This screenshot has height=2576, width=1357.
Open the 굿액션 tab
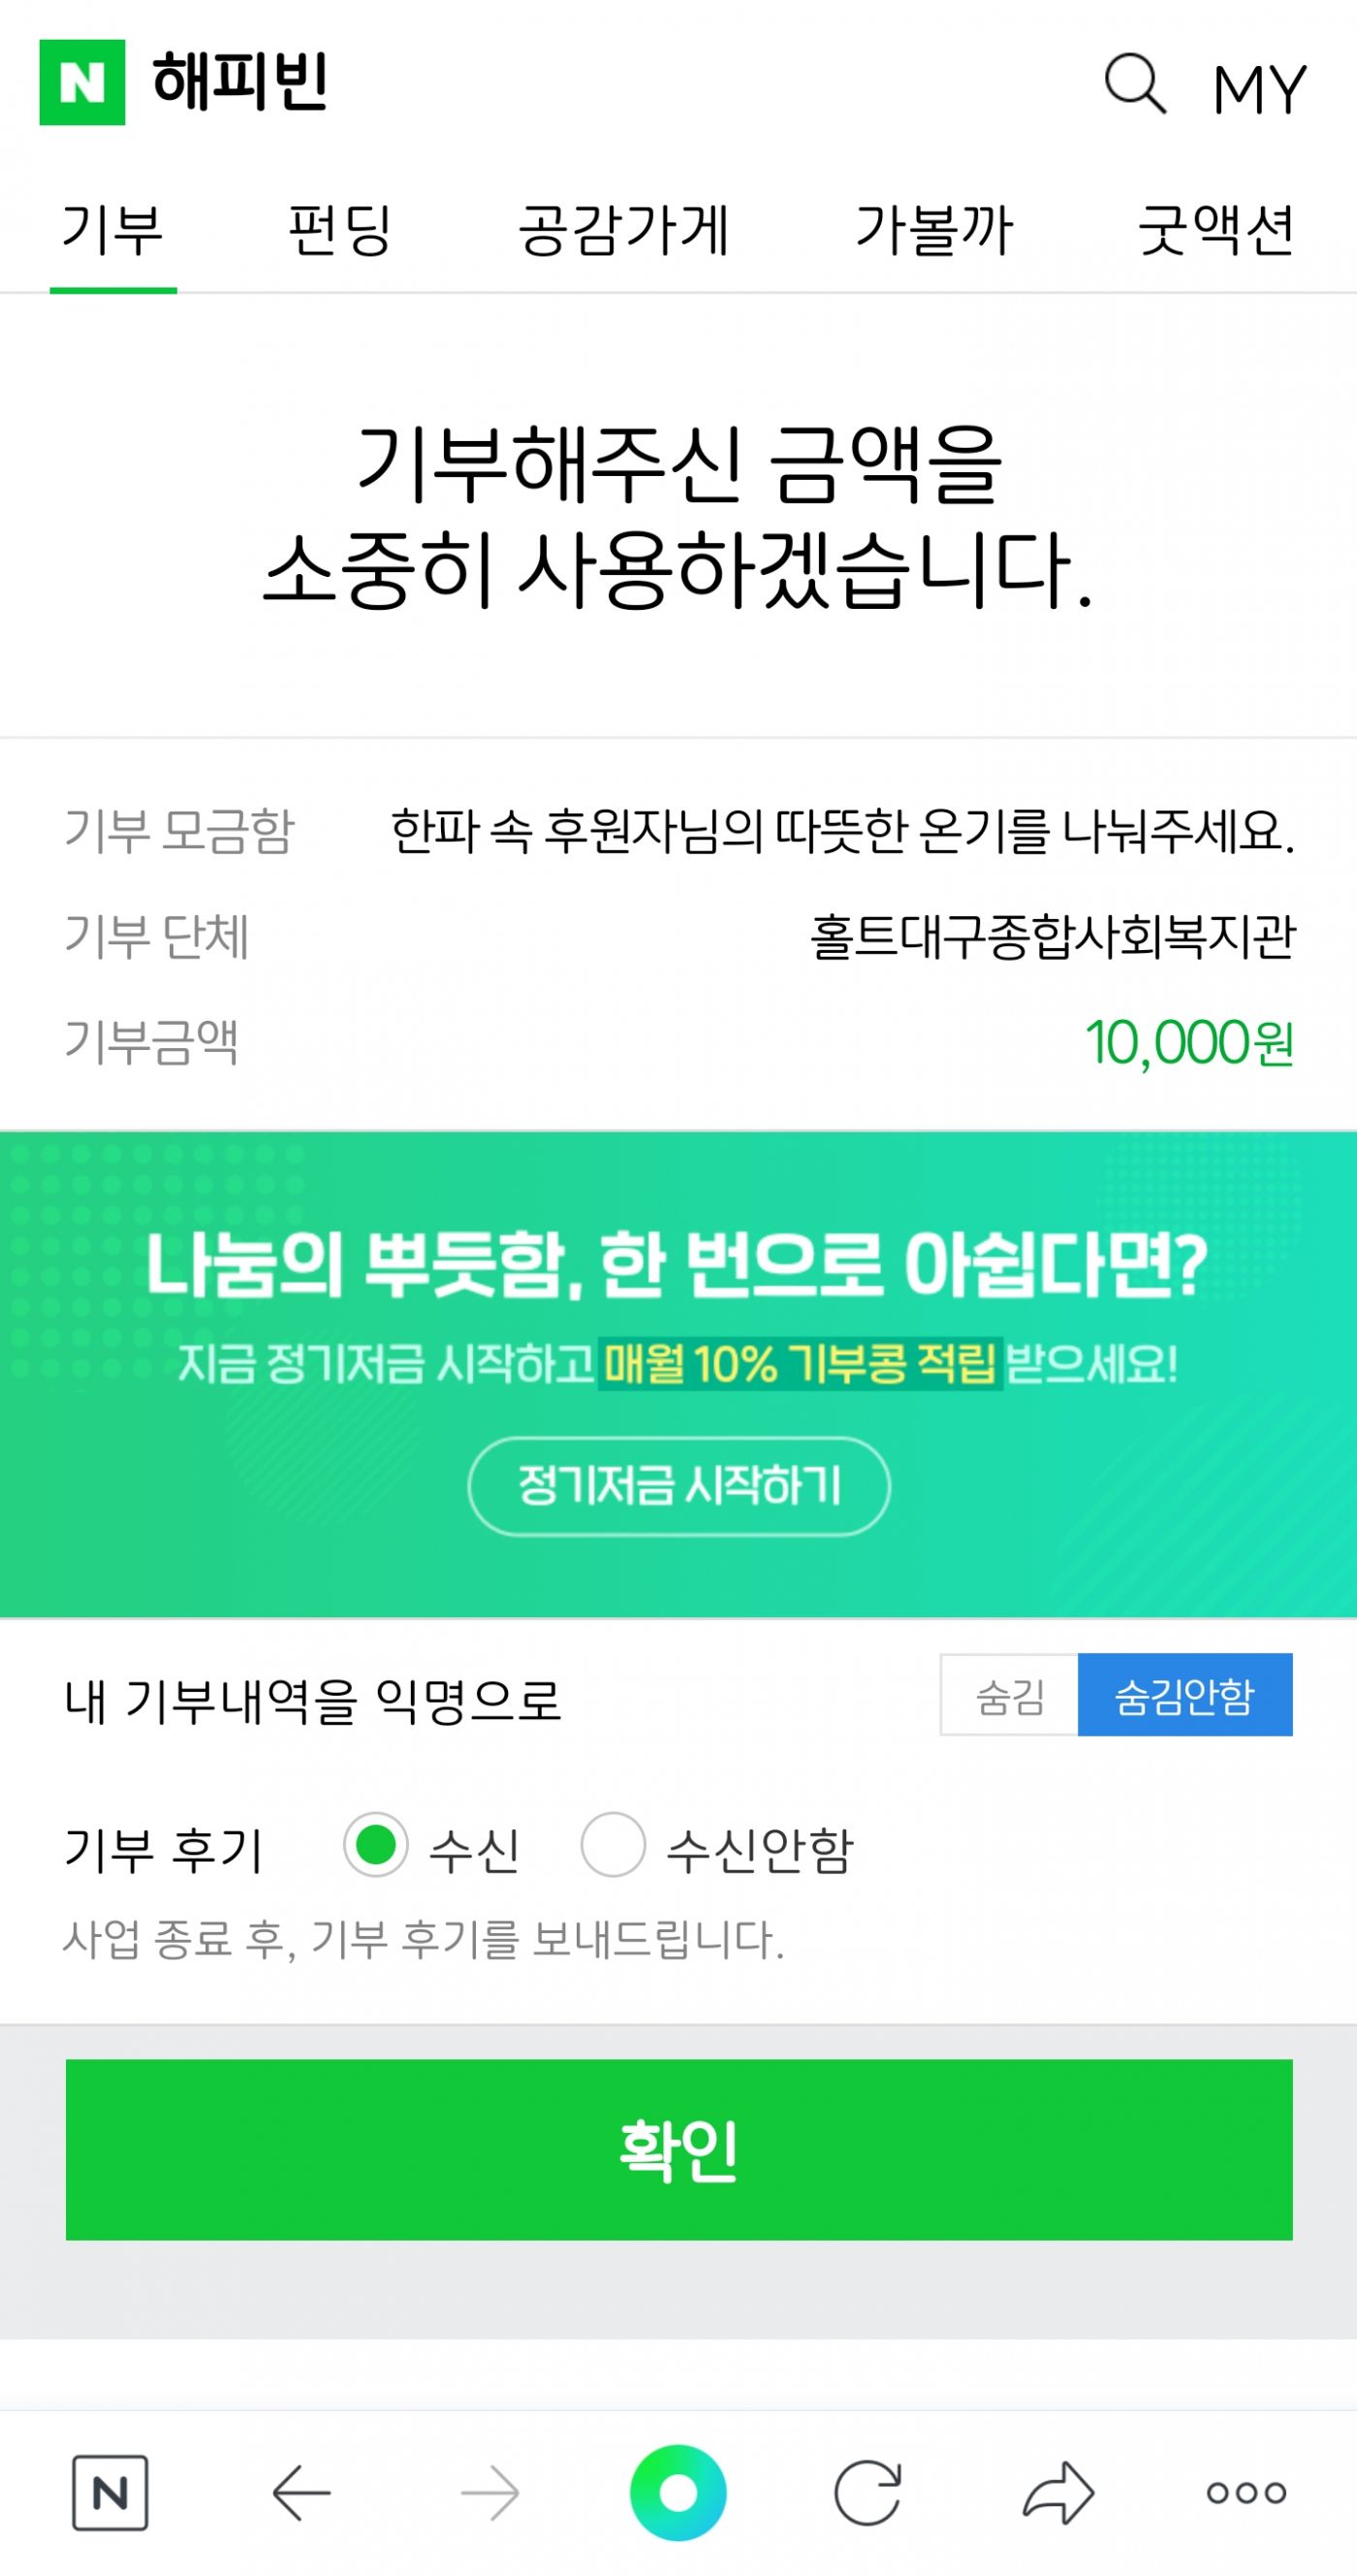[1216, 230]
